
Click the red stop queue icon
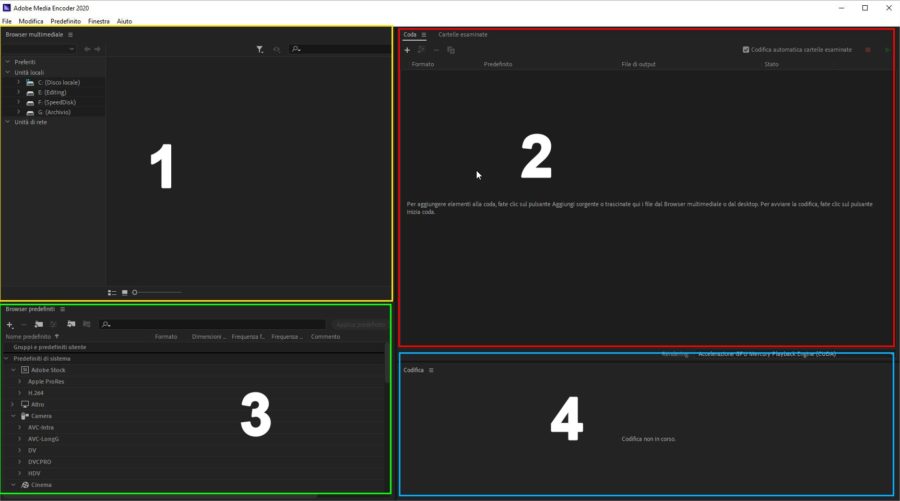point(868,50)
